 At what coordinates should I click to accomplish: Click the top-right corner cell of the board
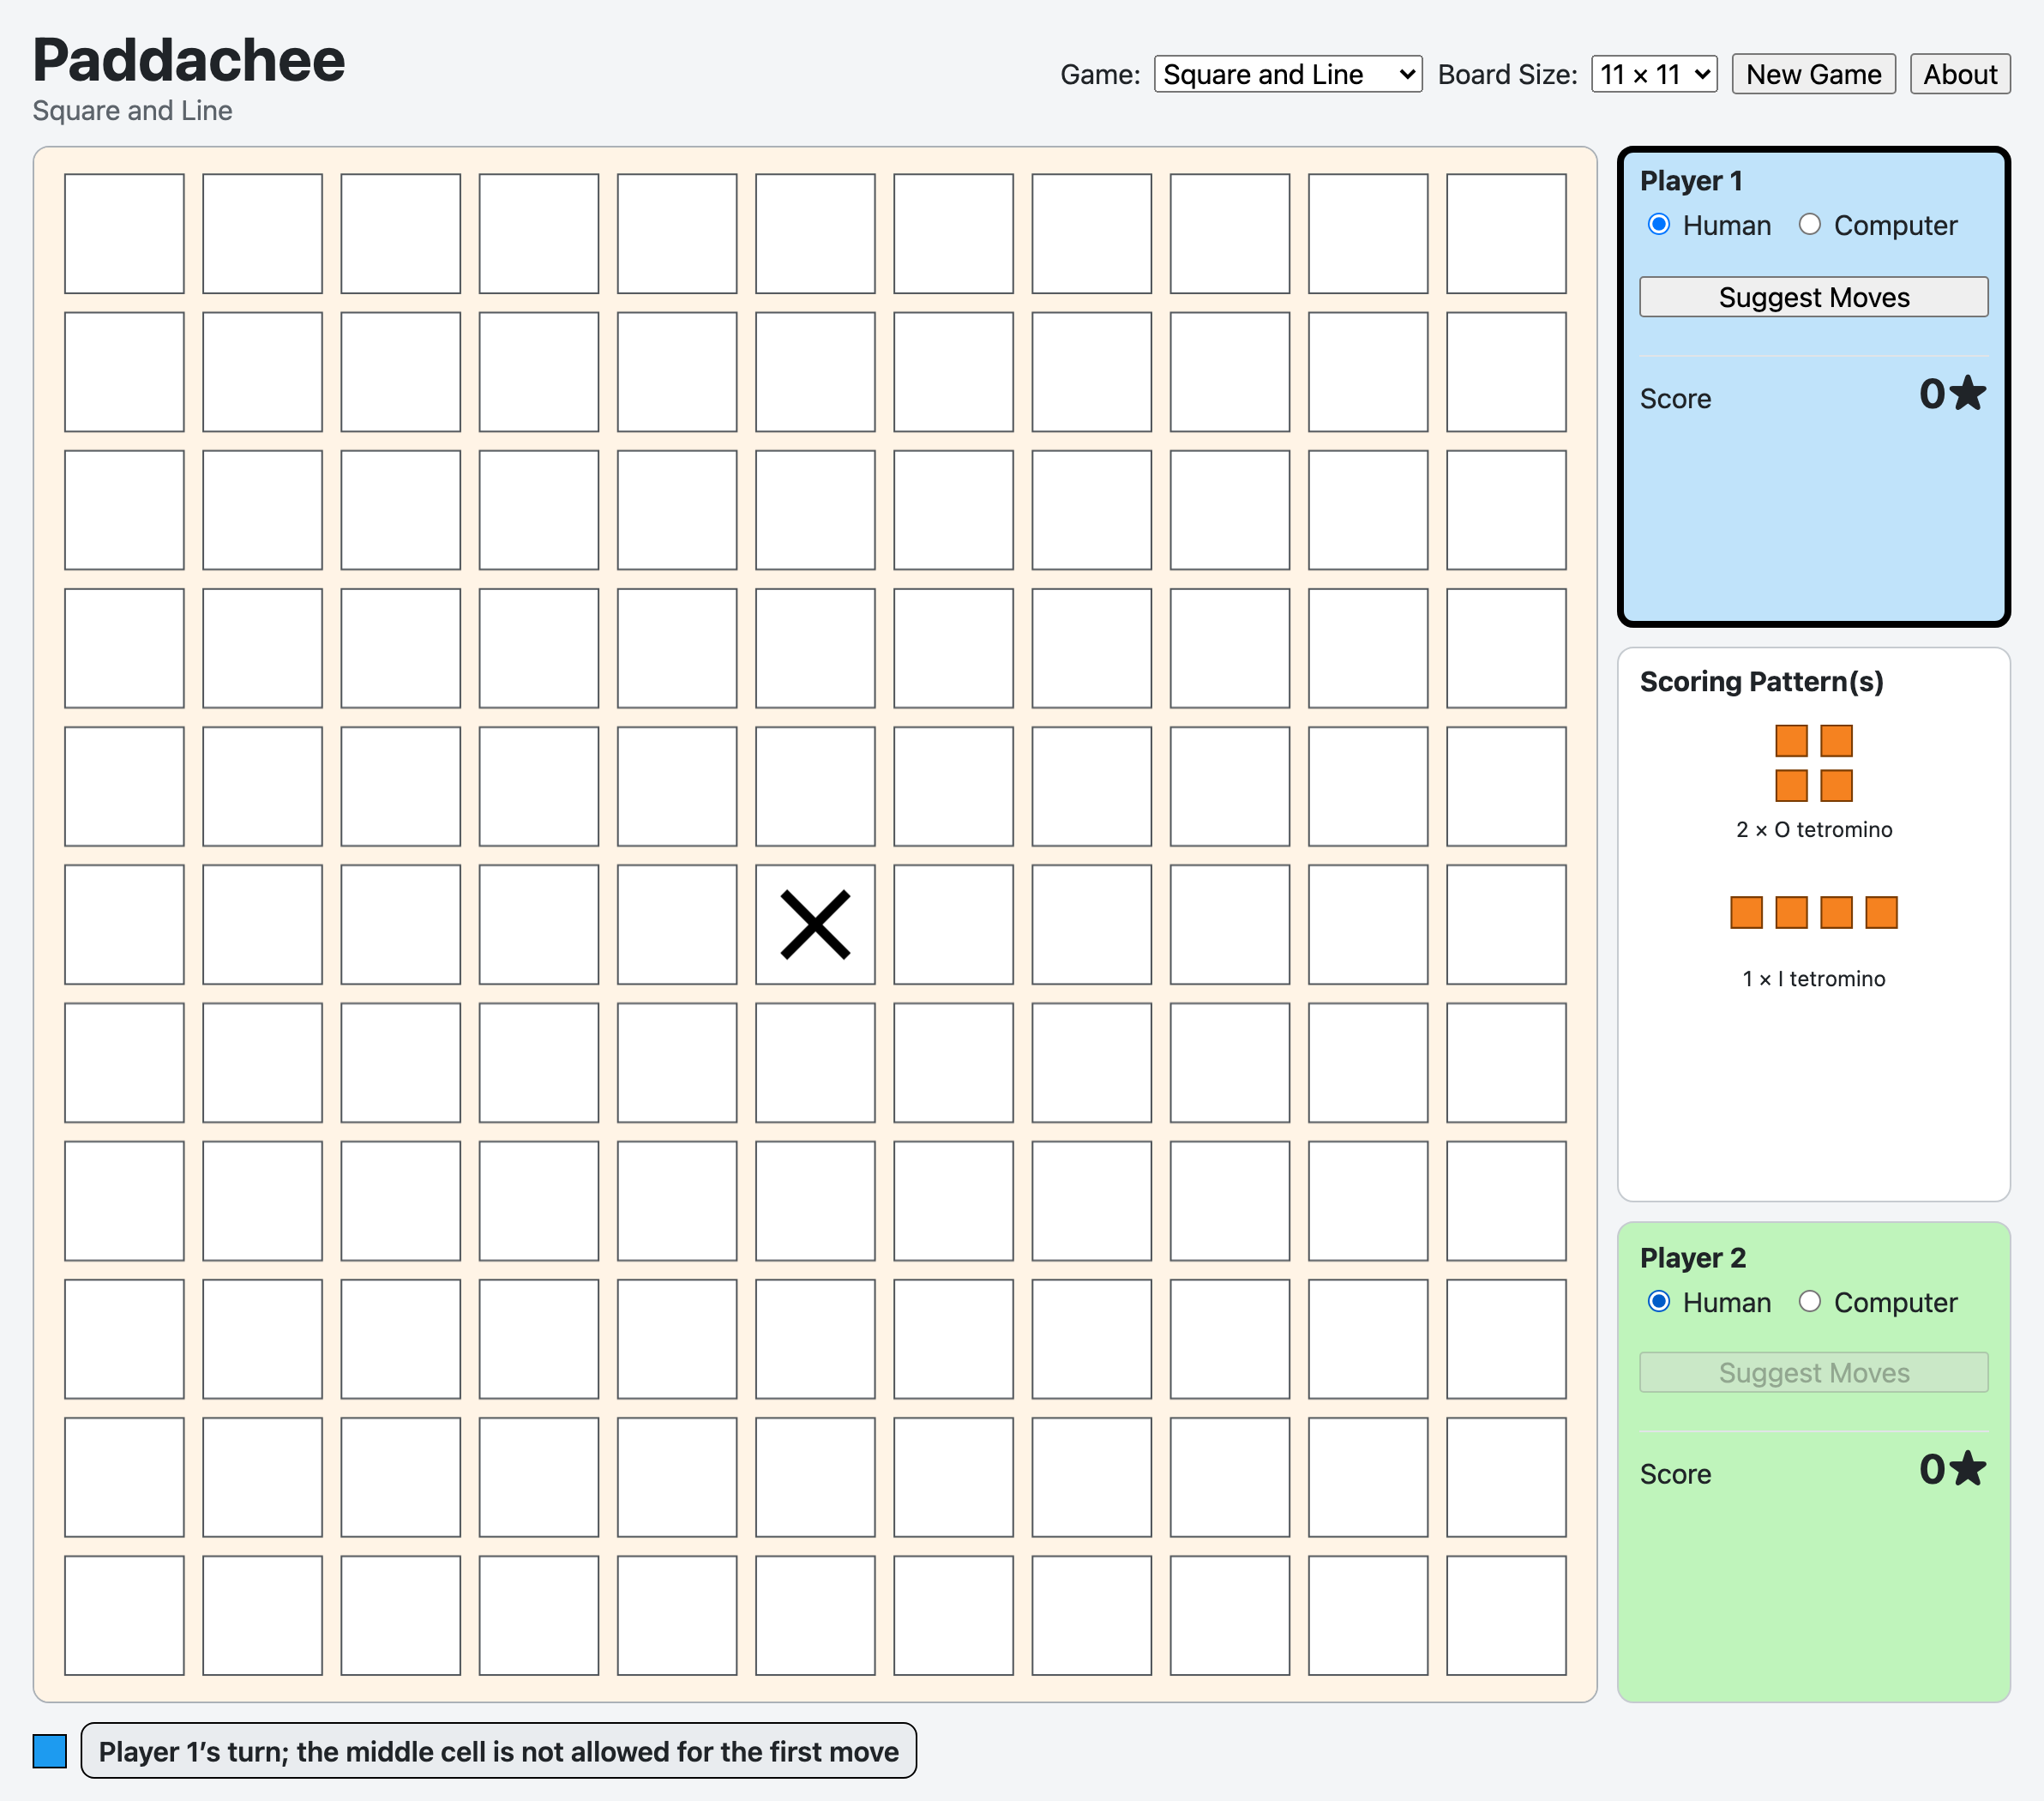click(1506, 234)
